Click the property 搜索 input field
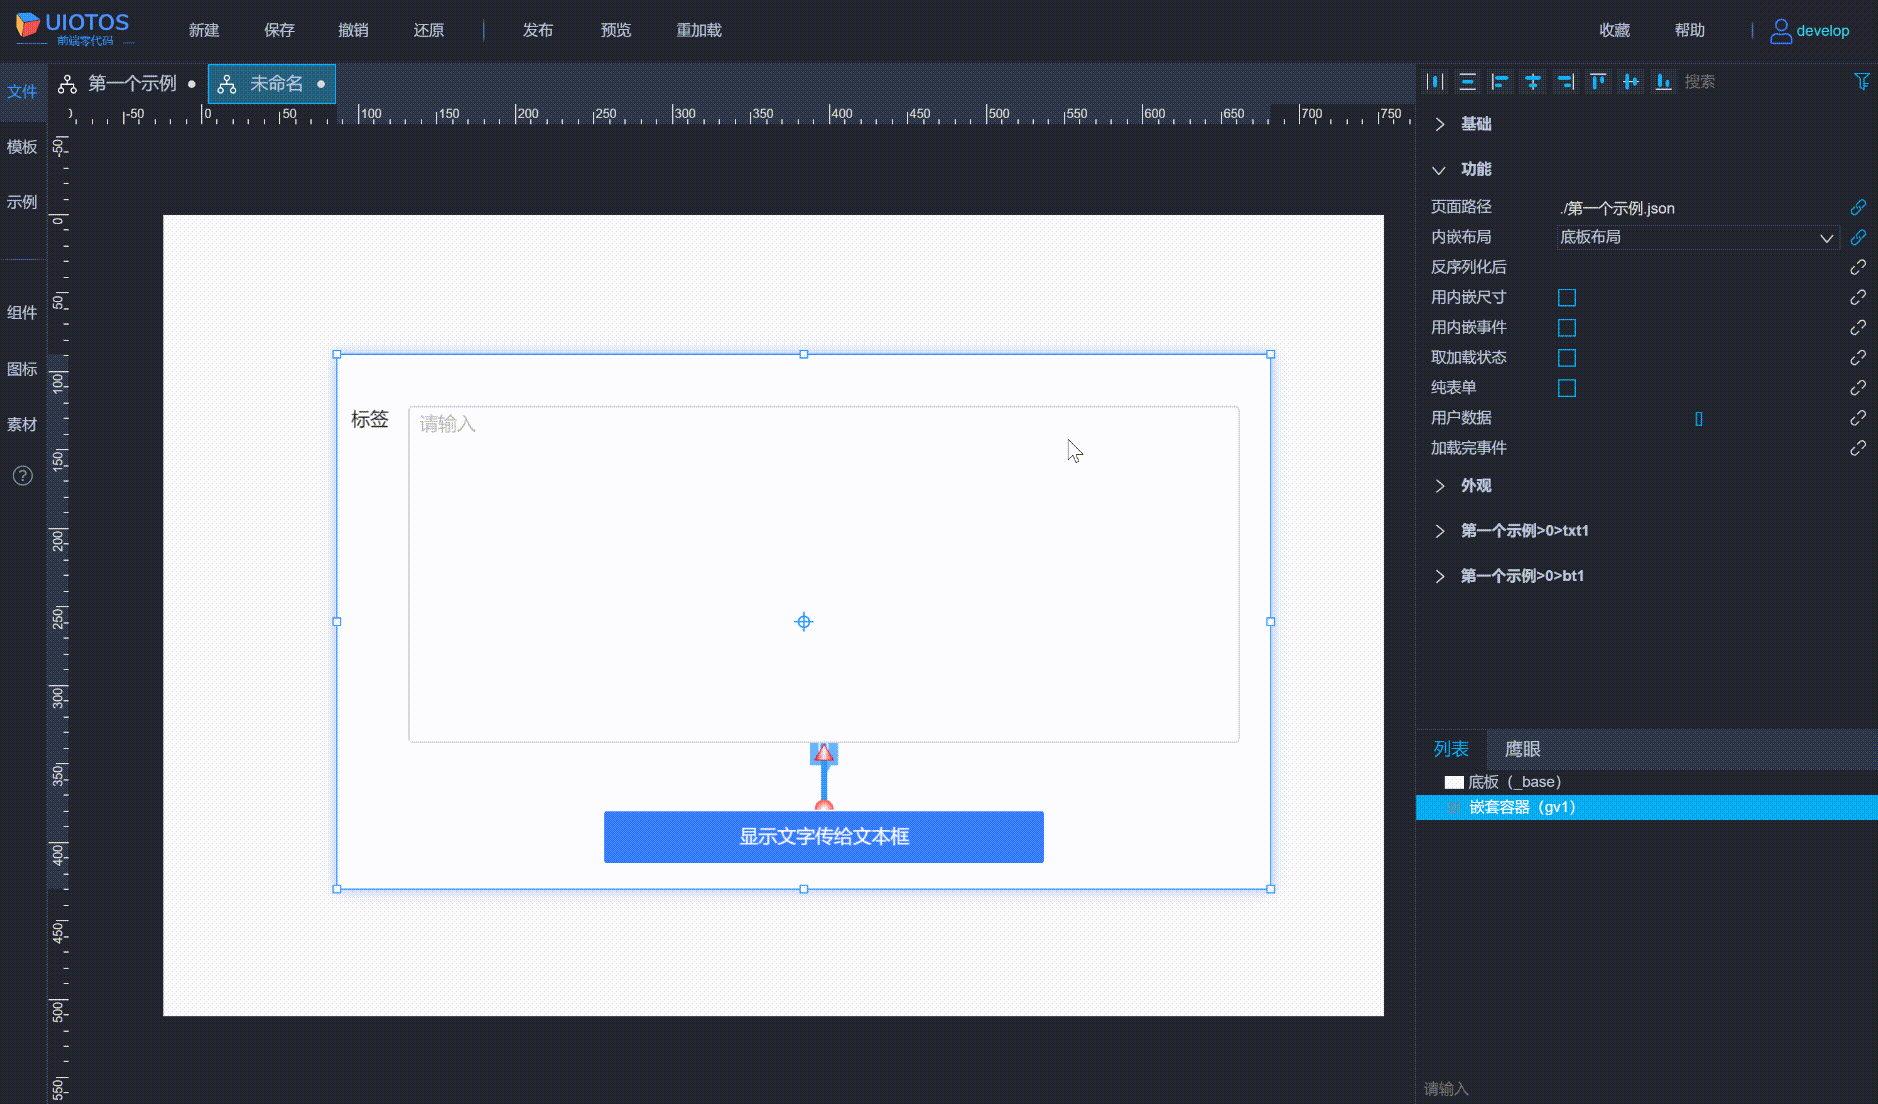Screen dimensions: 1878x1104 (x=1762, y=82)
